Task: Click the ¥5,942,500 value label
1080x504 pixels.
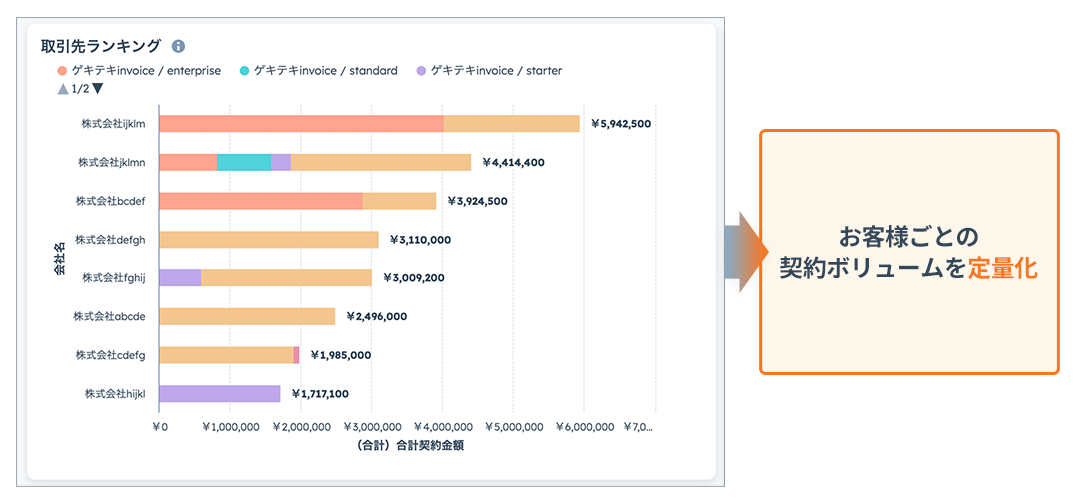Action: (x=621, y=124)
